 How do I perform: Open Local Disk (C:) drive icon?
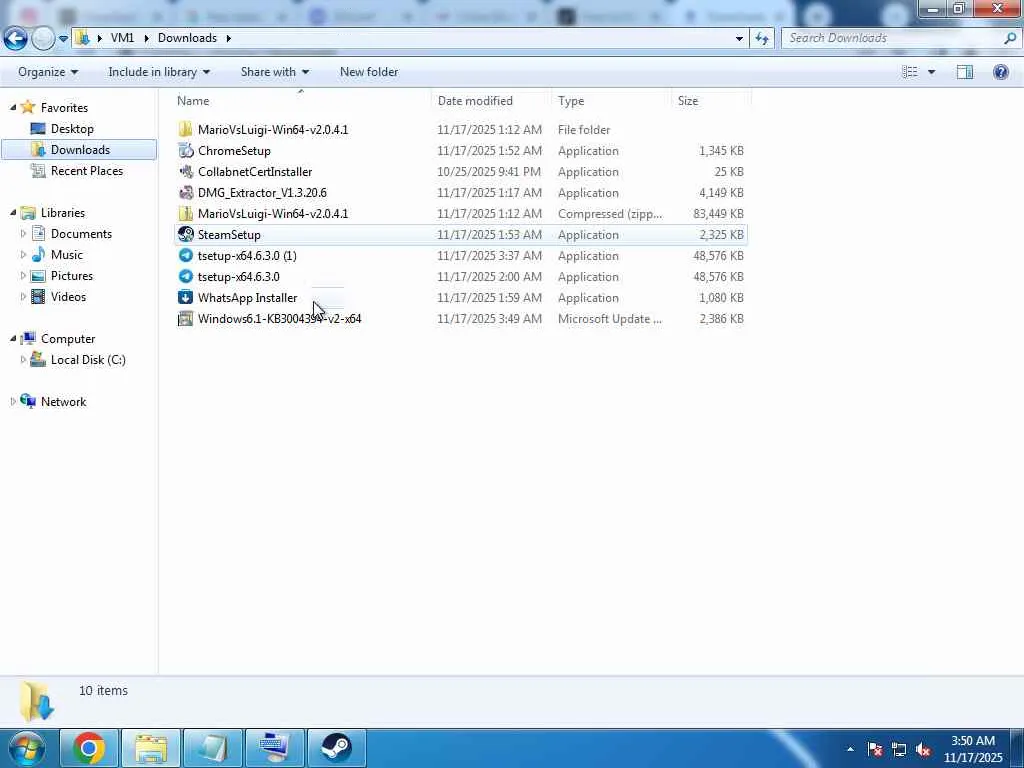point(39,359)
